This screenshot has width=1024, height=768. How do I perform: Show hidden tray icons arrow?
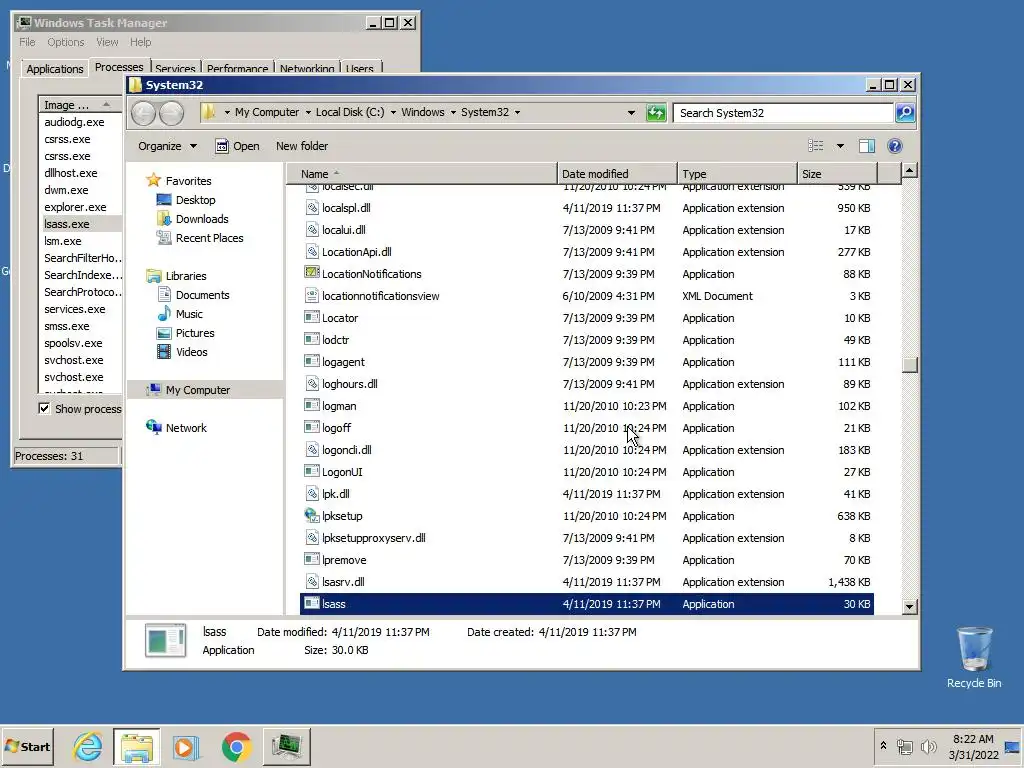click(883, 746)
